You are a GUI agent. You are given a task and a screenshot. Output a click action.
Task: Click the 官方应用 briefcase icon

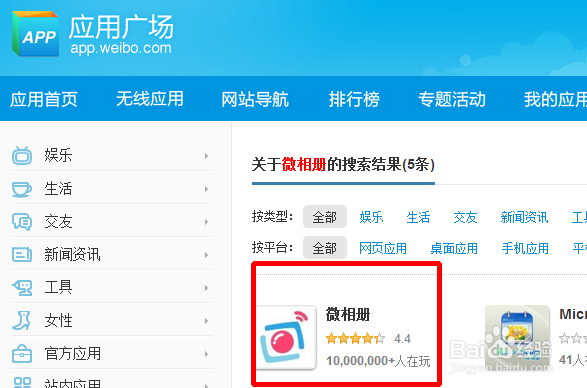22,354
